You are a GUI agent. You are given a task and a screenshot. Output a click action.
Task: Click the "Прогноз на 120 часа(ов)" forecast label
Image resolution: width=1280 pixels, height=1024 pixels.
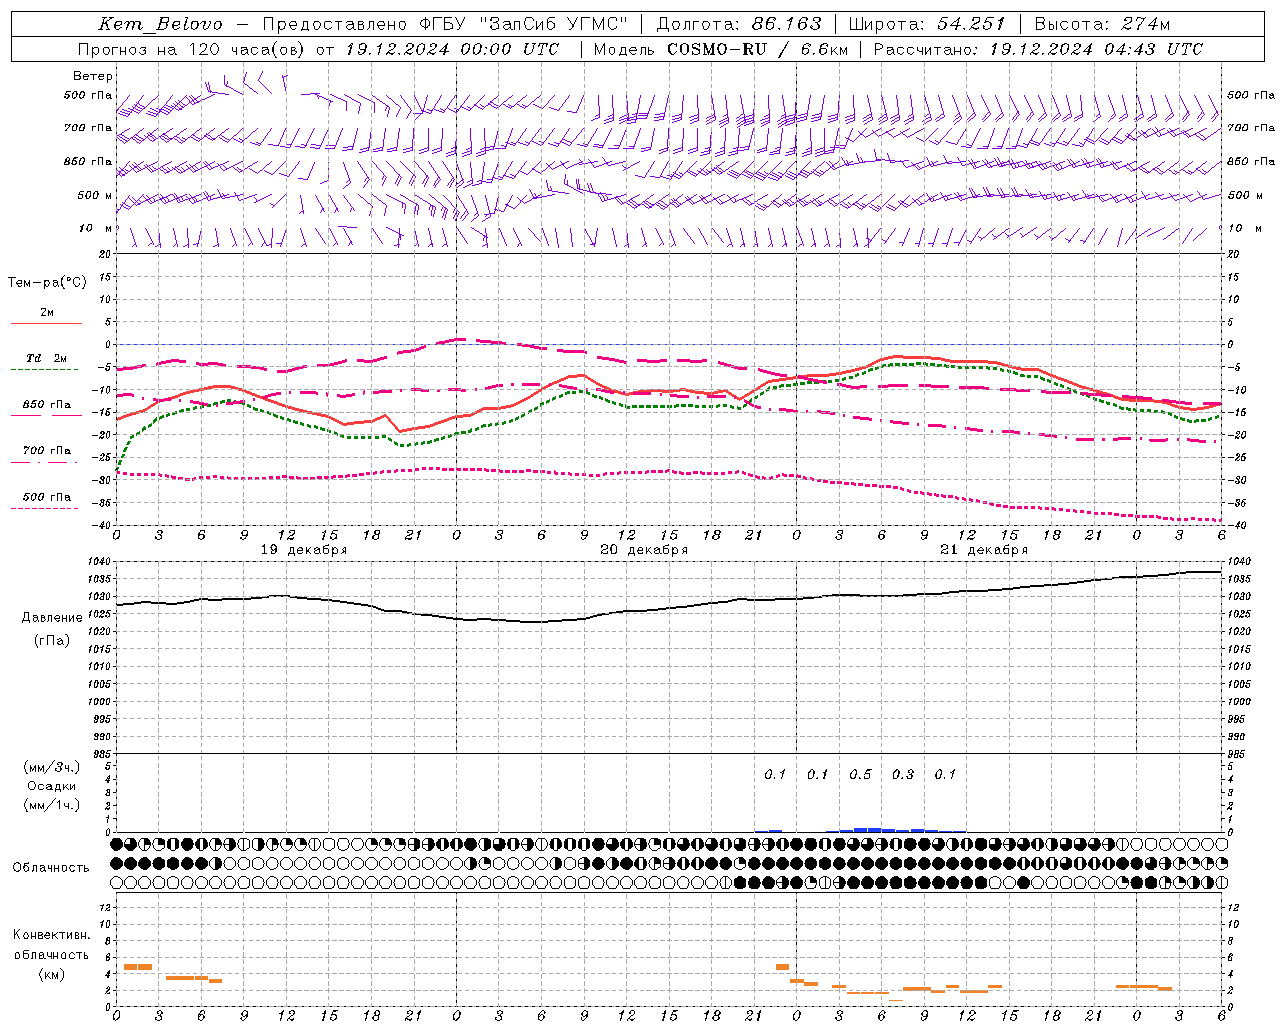[192, 49]
